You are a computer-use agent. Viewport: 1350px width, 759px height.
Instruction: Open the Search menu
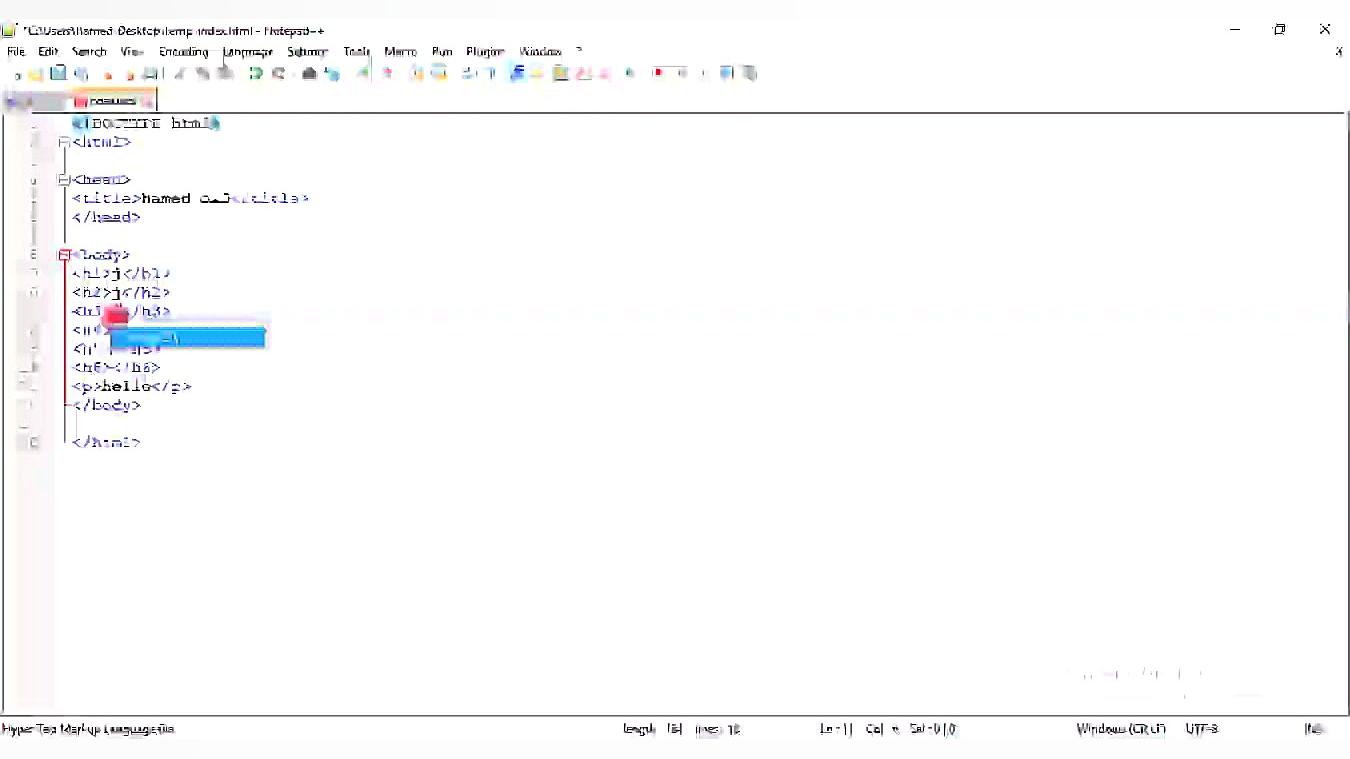coord(89,52)
